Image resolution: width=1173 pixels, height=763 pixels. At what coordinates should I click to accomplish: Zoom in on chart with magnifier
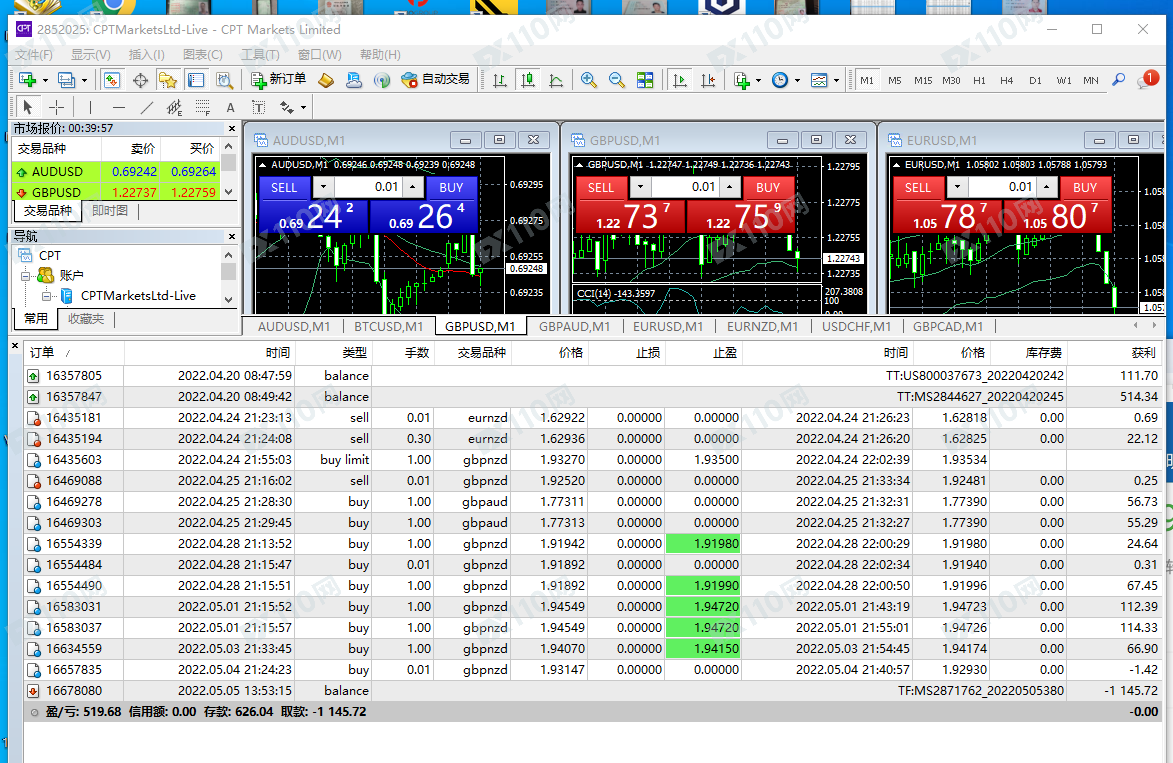click(589, 80)
